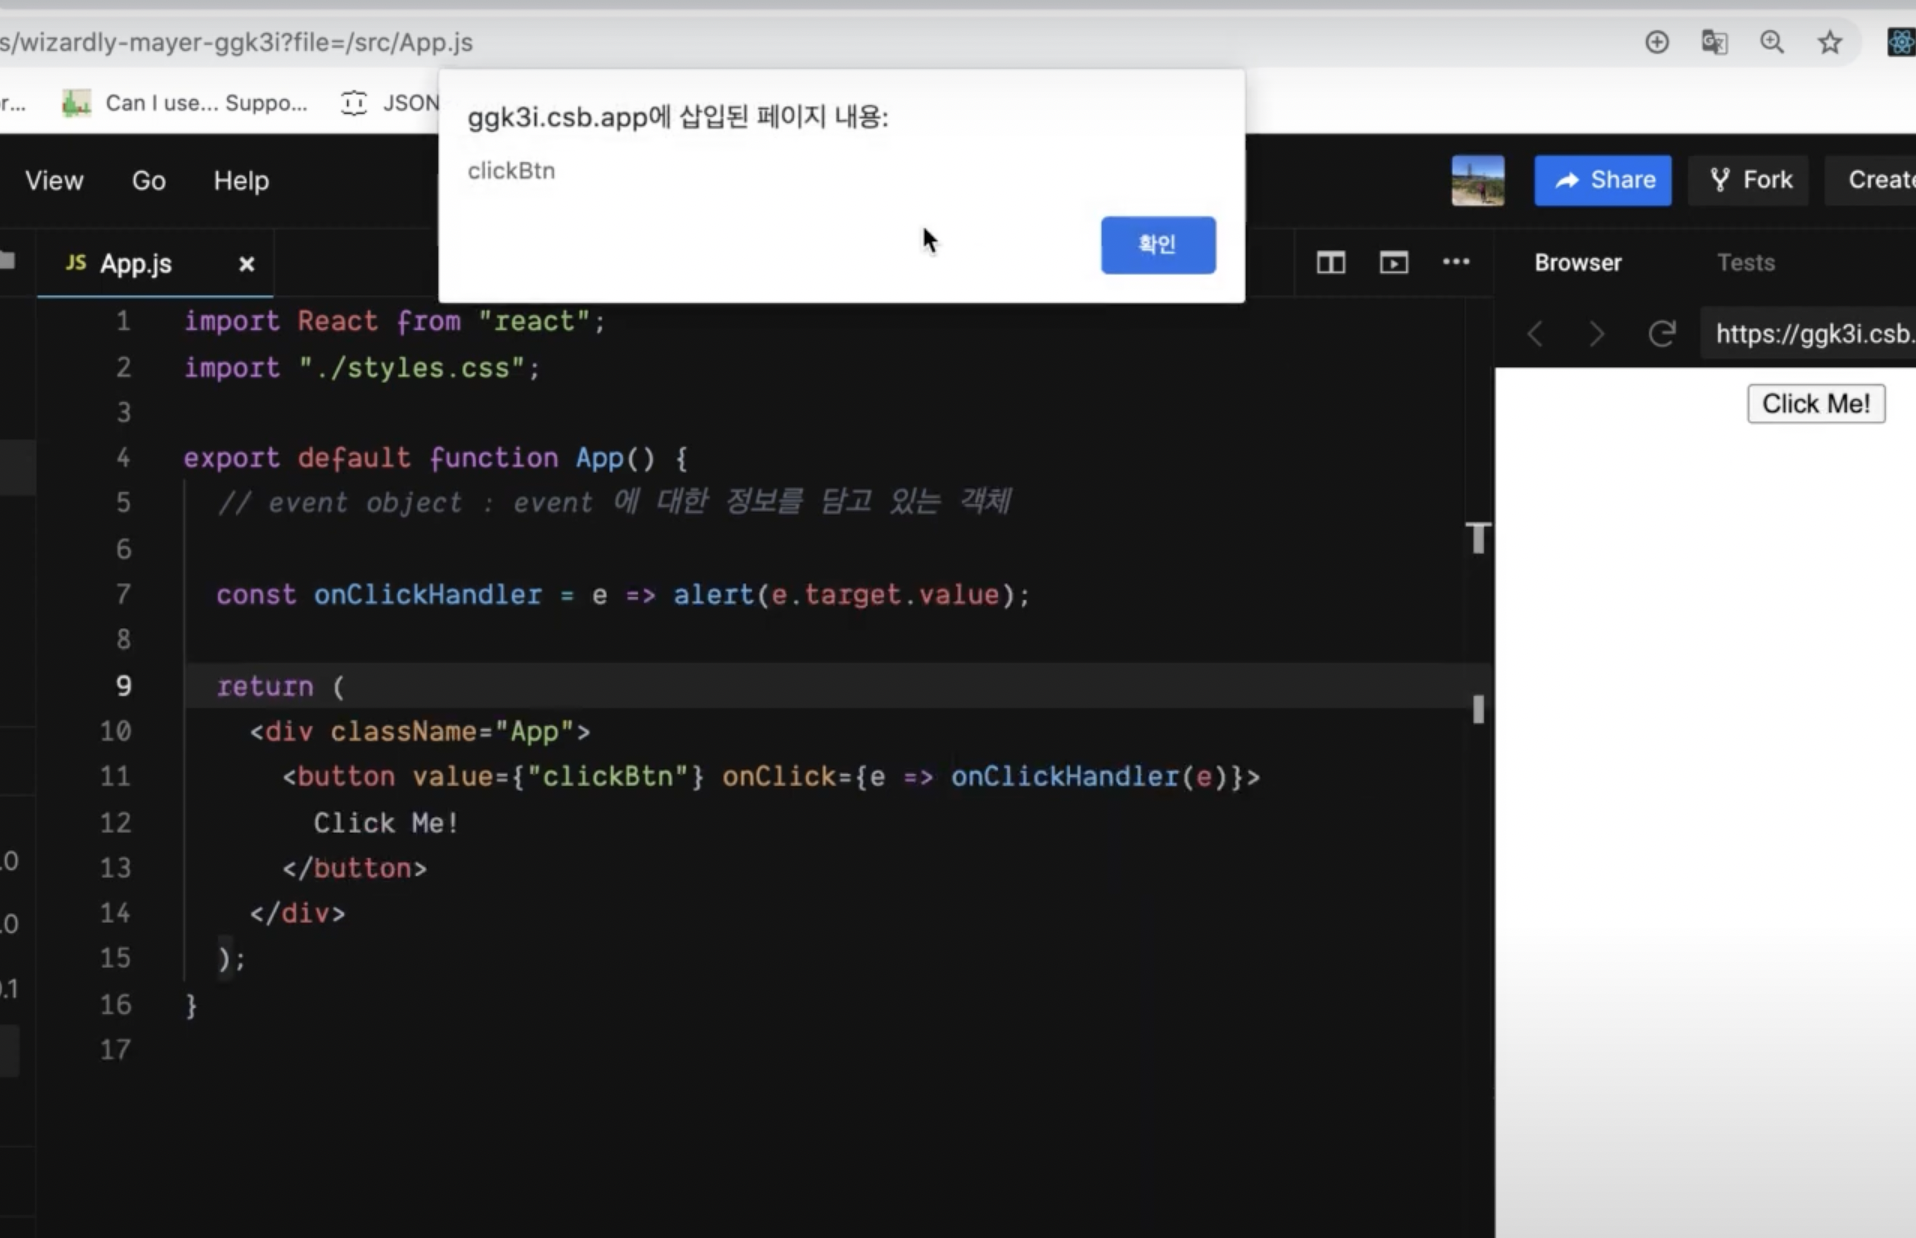Image resolution: width=1916 pixels, height=1238 pixels.
Task: Click the 확인 button in the alert dialog
Action: tap(1157, 245)
